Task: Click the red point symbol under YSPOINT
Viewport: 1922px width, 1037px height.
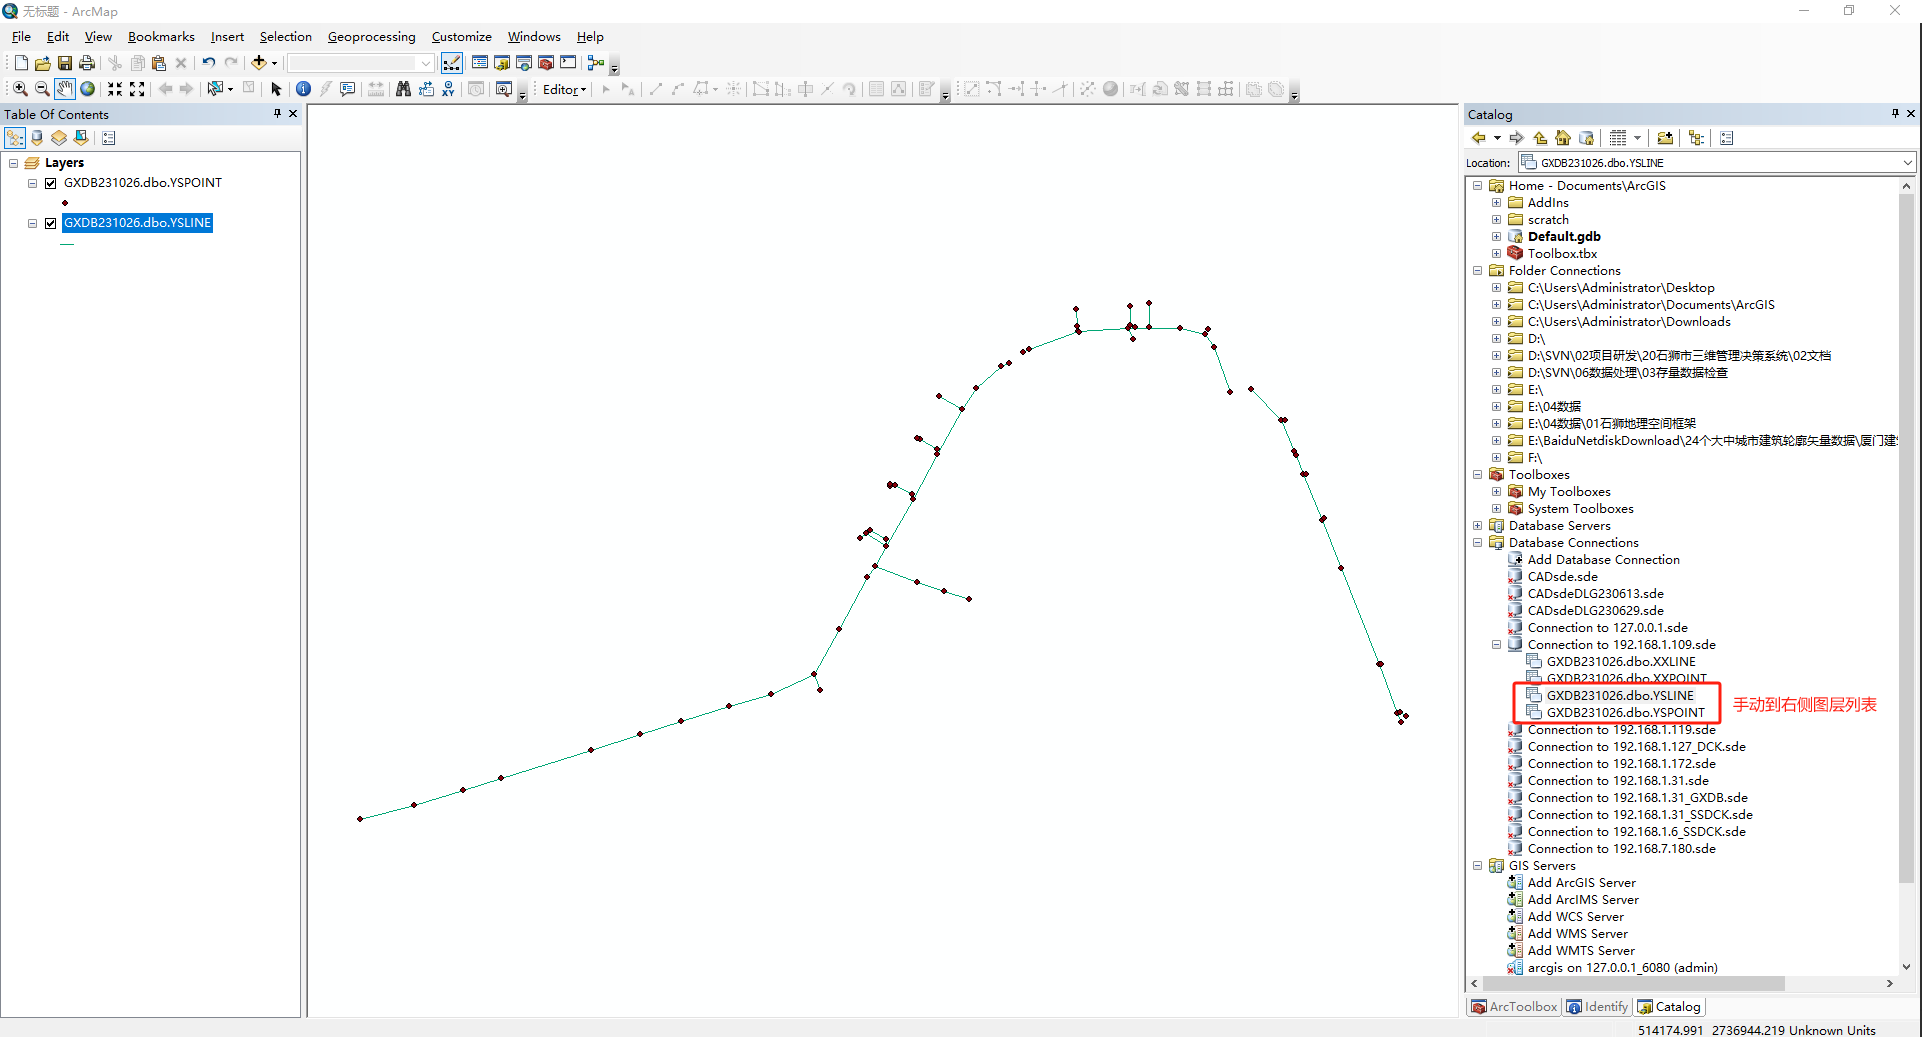Action: pos(65,203)
